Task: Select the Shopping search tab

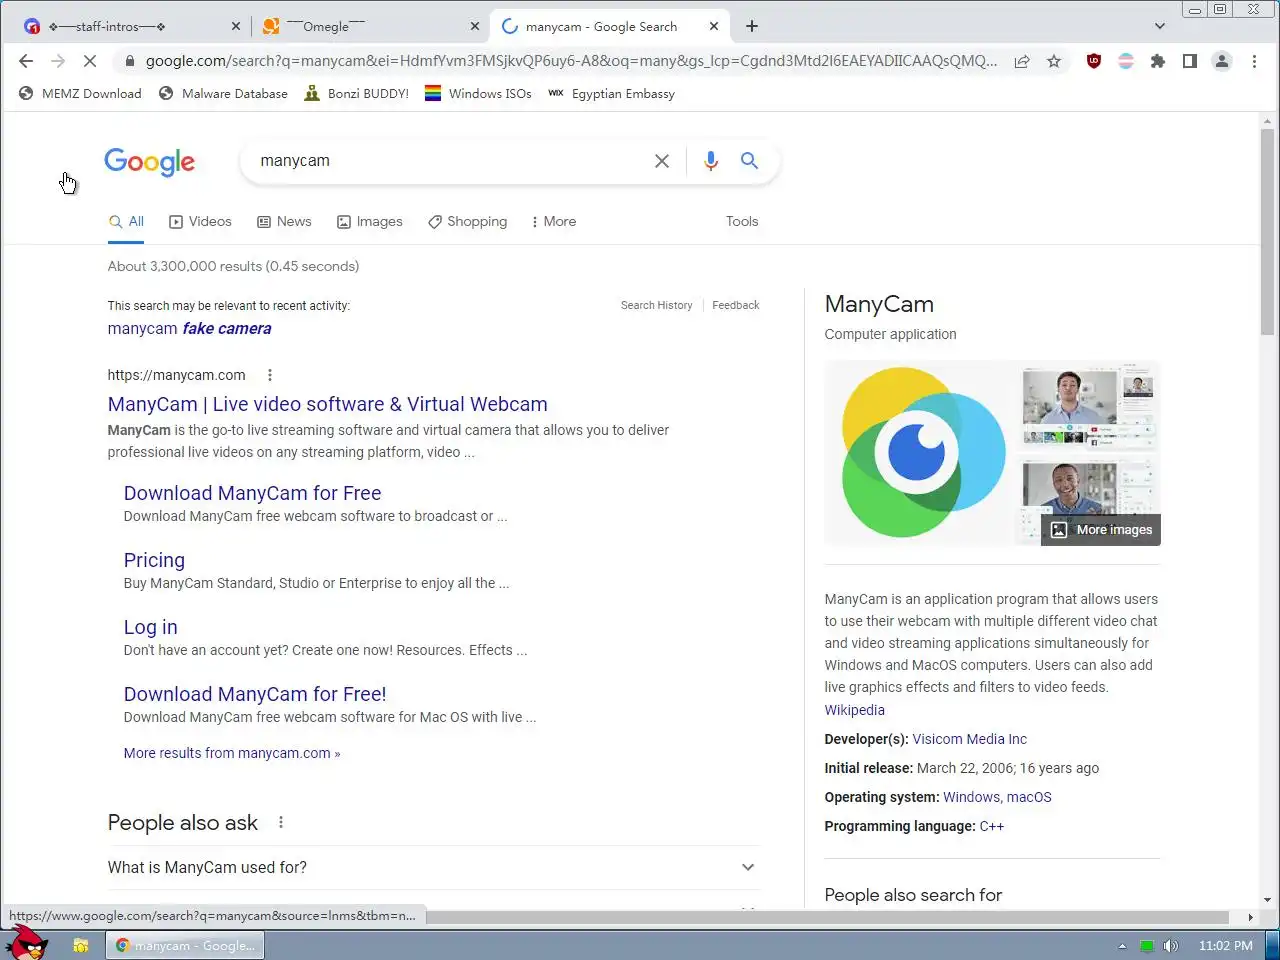Action: (x=467, y=222)
